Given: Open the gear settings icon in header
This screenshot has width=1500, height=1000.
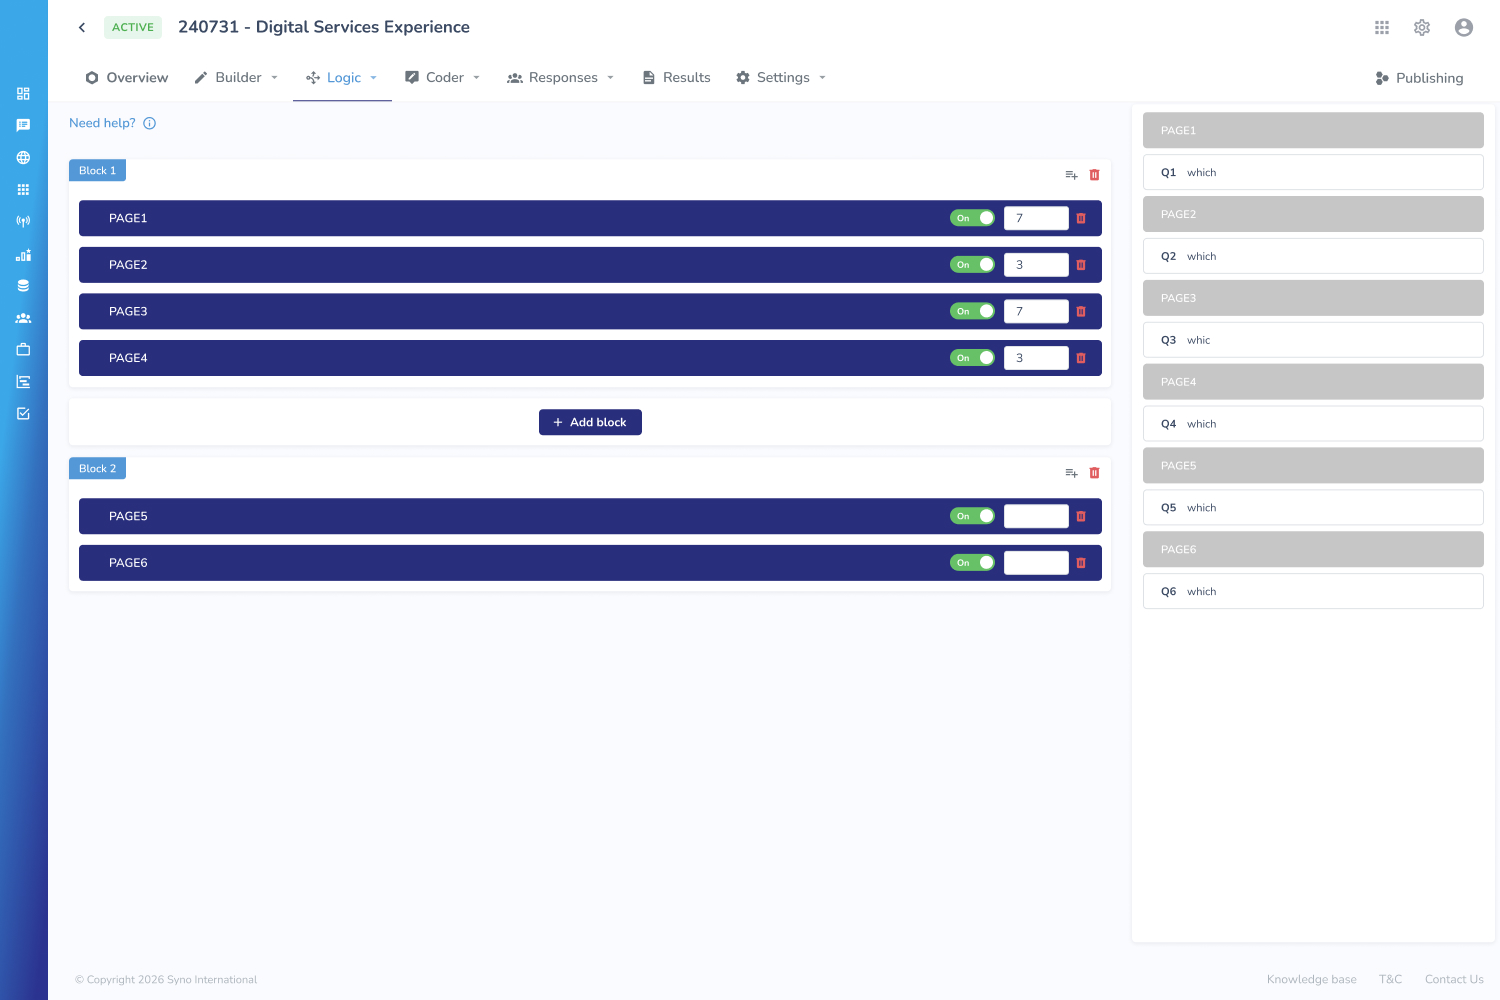Looking at the screenshot, I should click(1422, 28).
